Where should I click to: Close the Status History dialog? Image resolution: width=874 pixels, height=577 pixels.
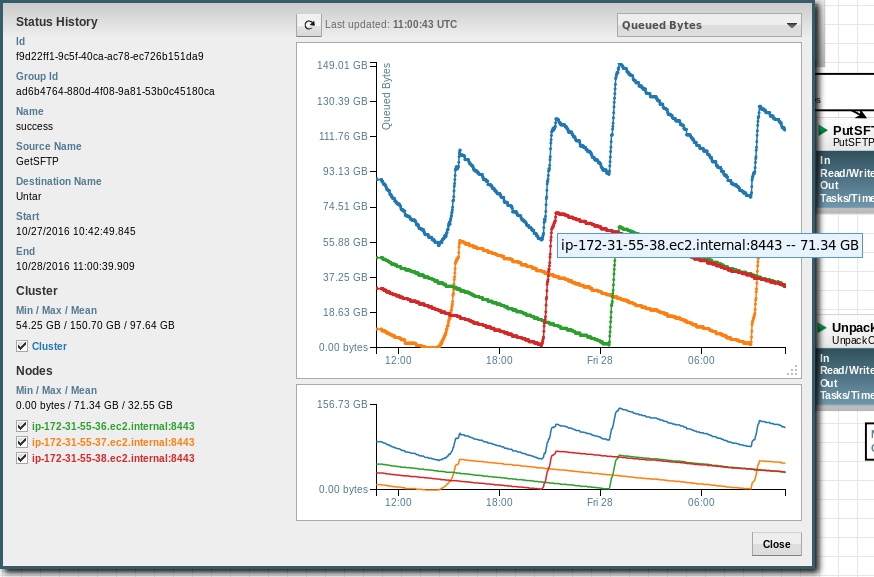[x=776, y=544]
